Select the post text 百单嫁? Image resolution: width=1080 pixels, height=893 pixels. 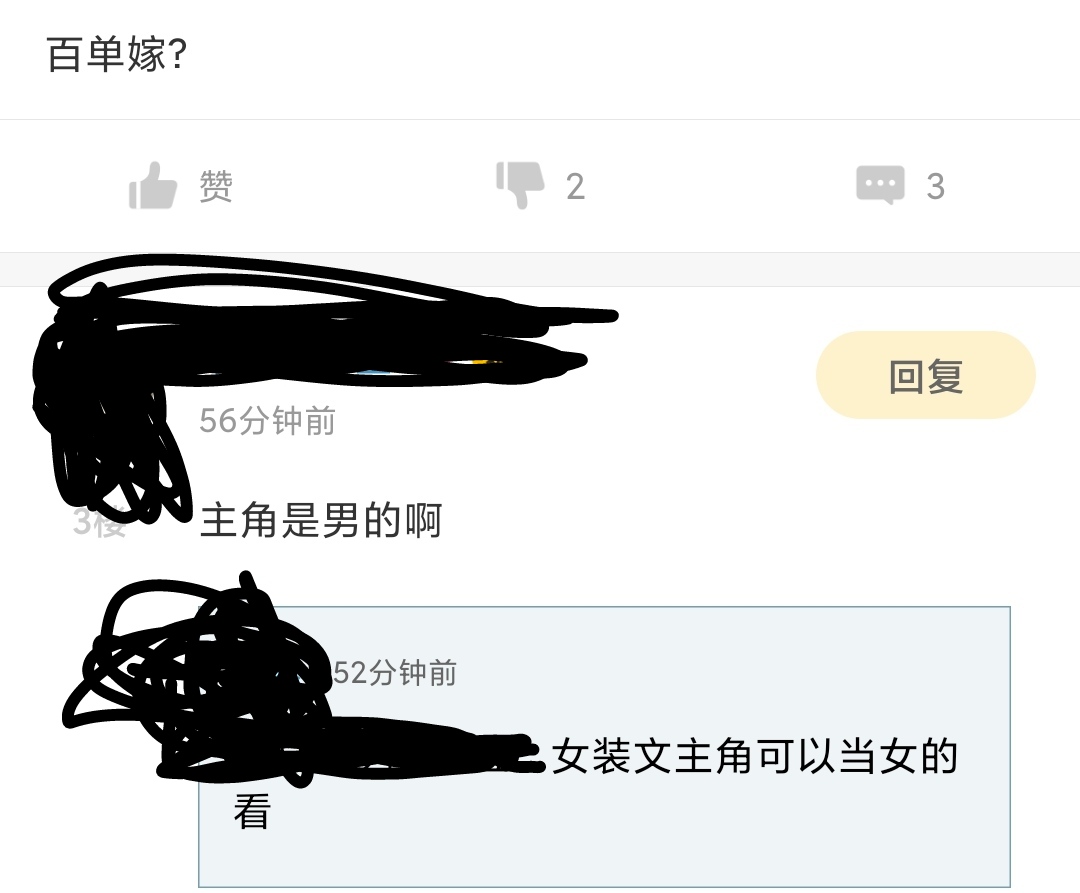point(116,54)
